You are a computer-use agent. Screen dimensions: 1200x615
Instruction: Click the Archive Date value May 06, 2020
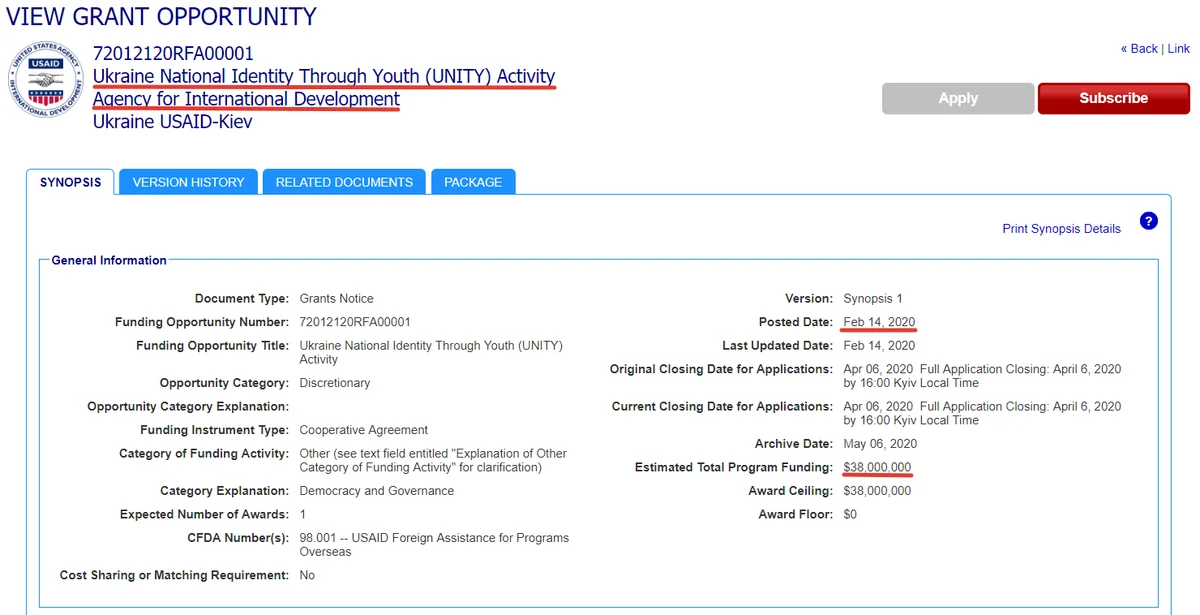click(880, 444)
